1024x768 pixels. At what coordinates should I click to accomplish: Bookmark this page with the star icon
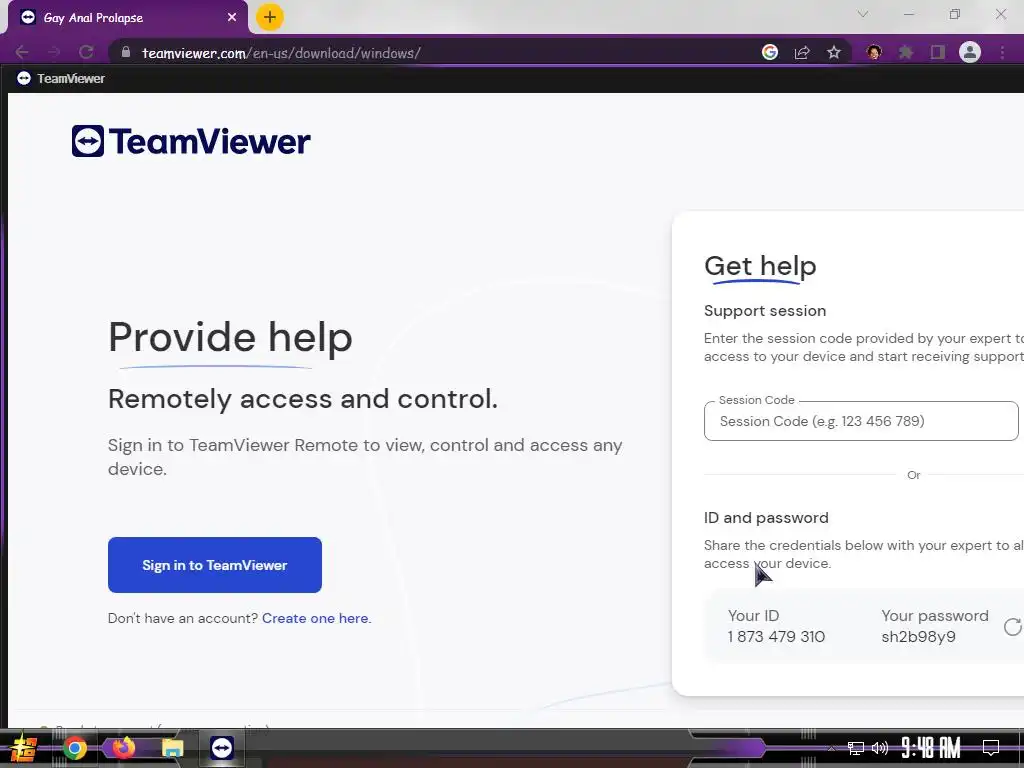point(834,52)
